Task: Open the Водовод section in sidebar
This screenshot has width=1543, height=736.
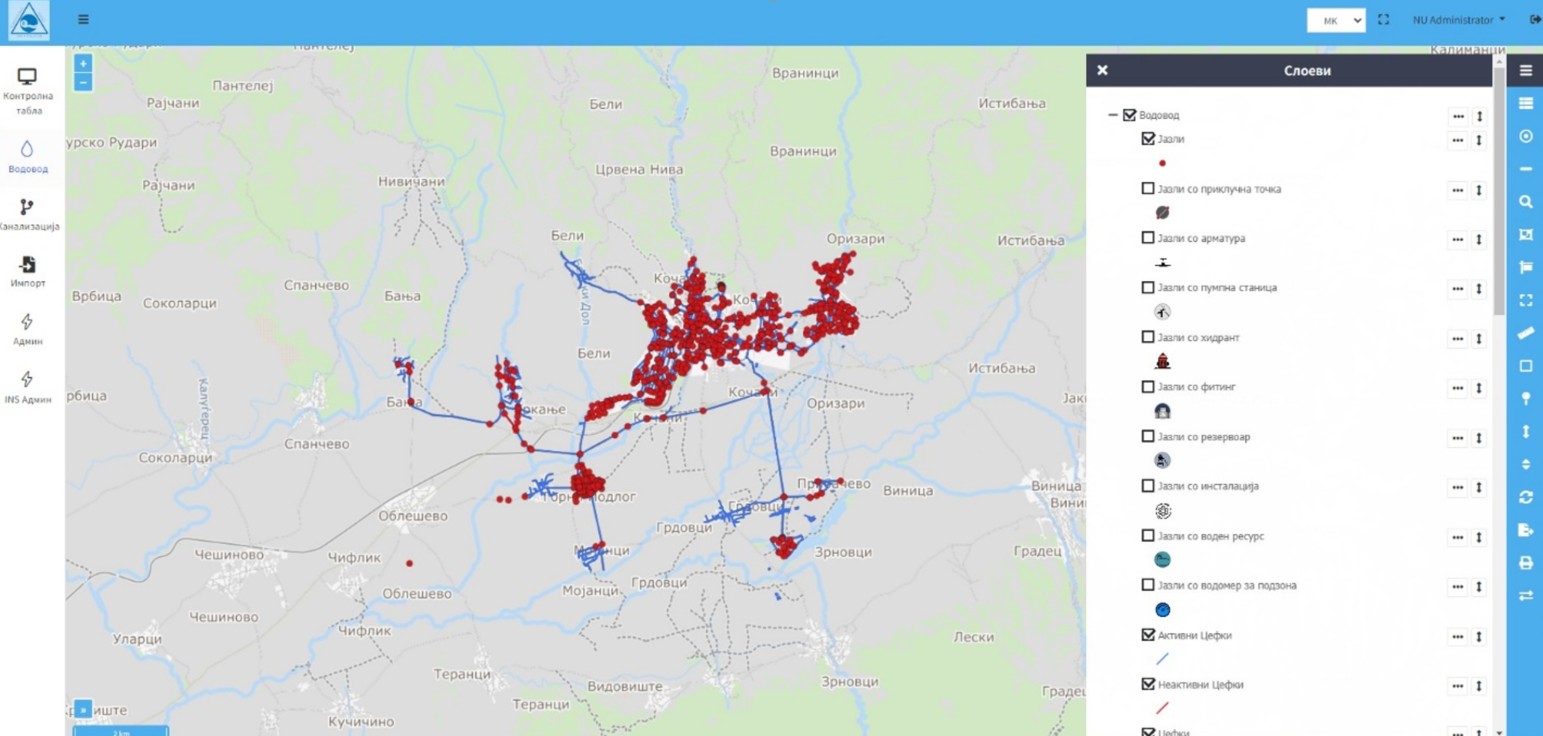Action: (x=28, y=157)
